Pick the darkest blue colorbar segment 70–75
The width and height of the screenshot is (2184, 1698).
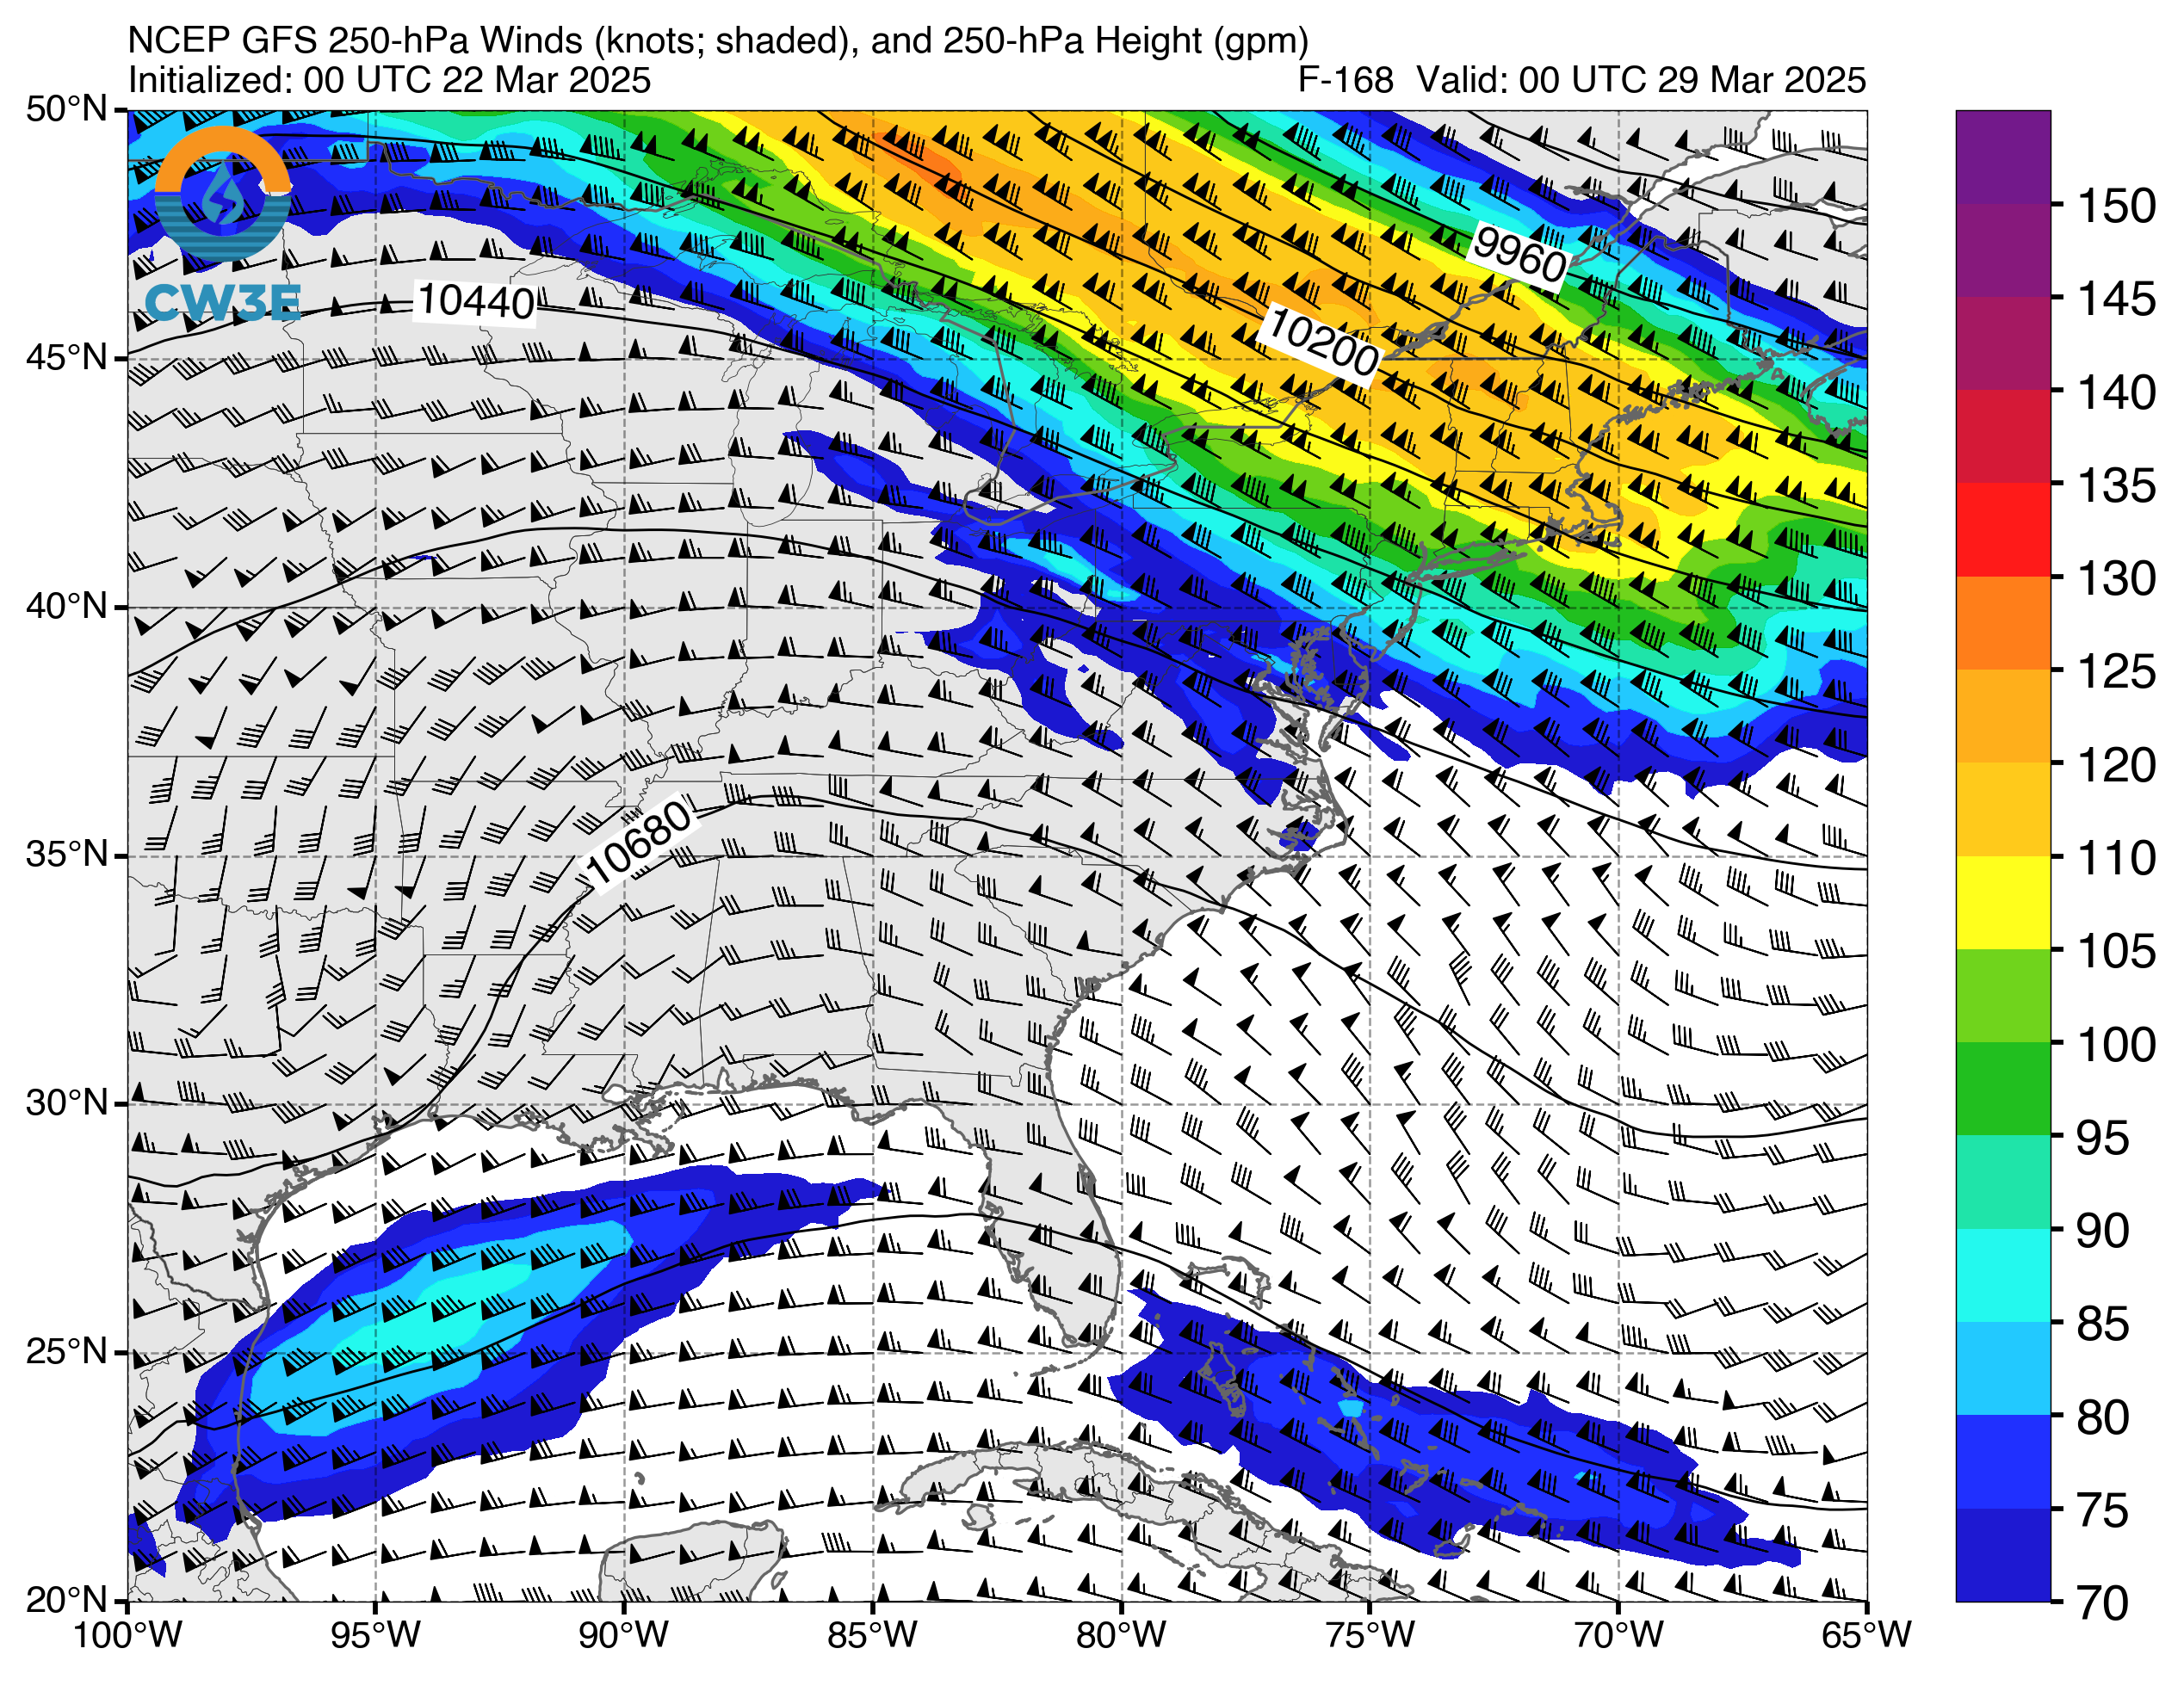[x=2003, y=1555]
